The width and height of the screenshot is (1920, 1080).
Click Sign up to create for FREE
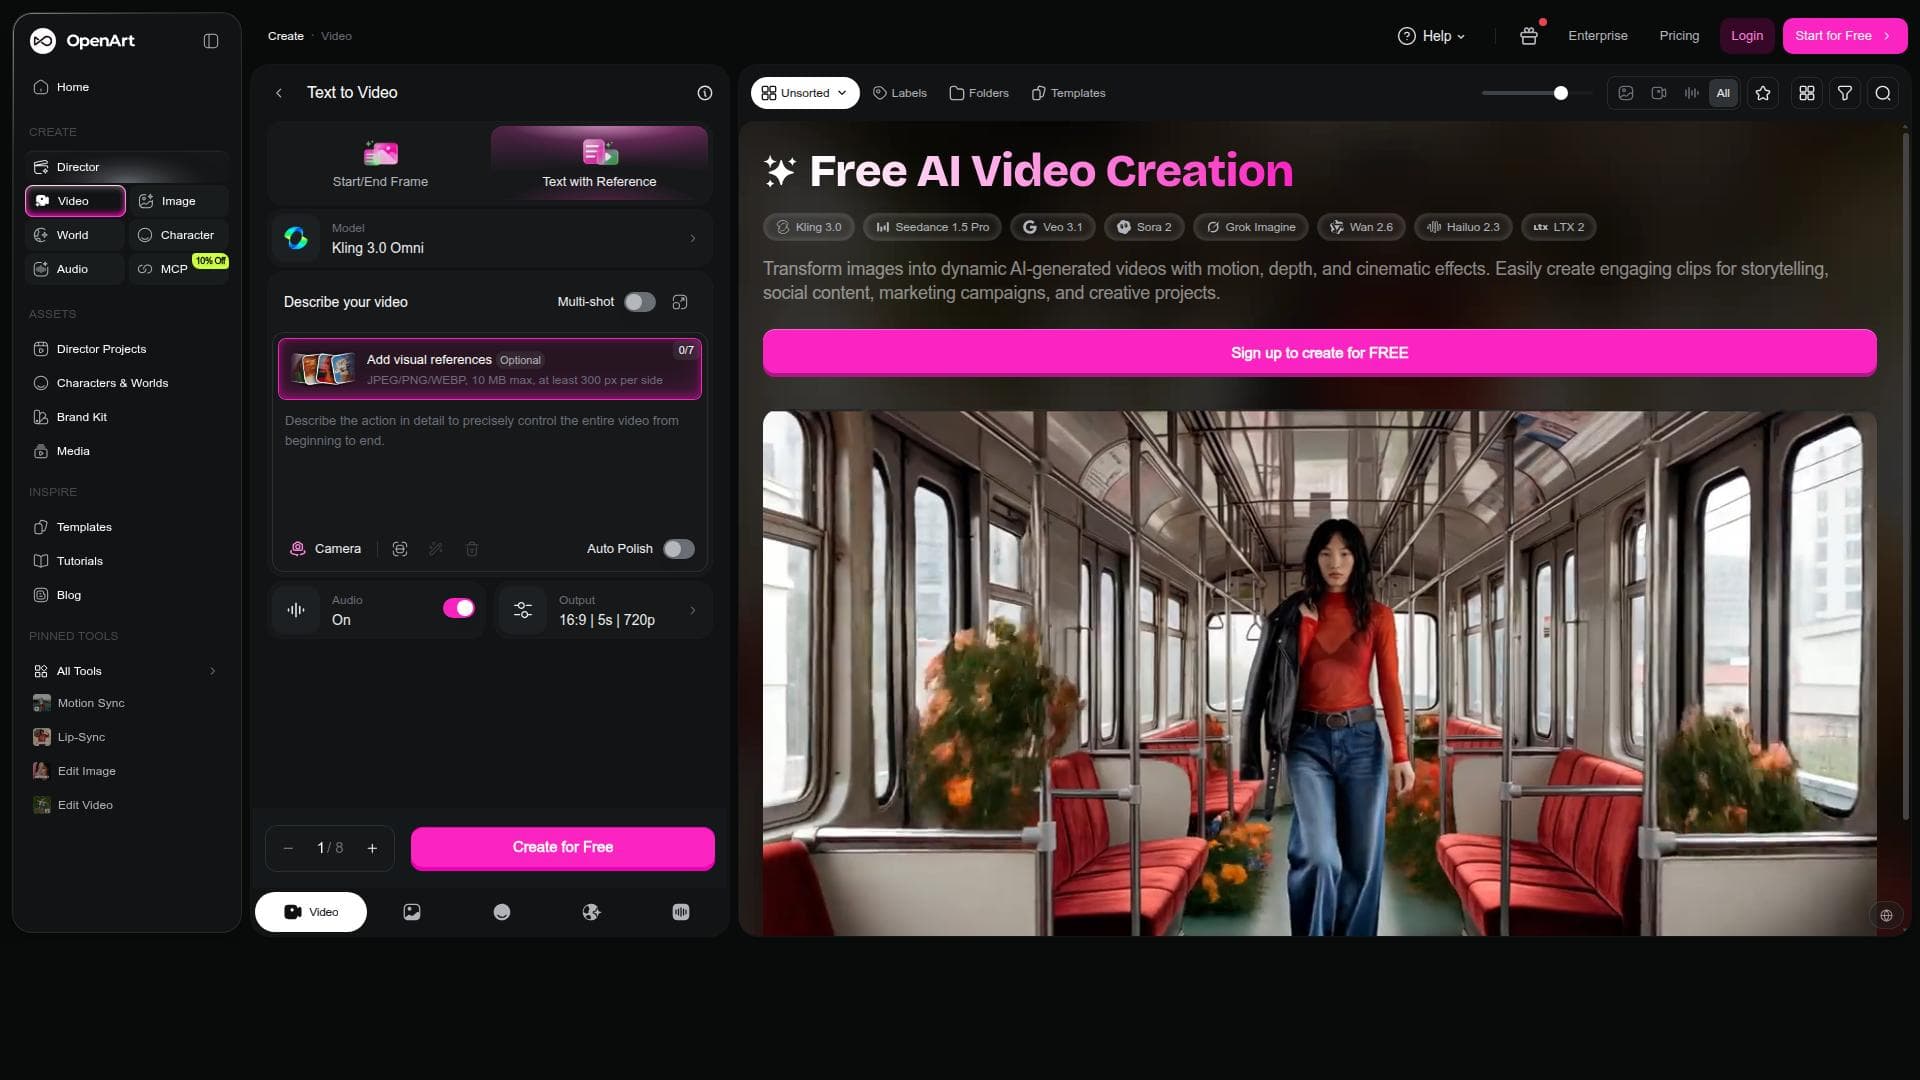pyautogui.click(x=1319, y=353)
